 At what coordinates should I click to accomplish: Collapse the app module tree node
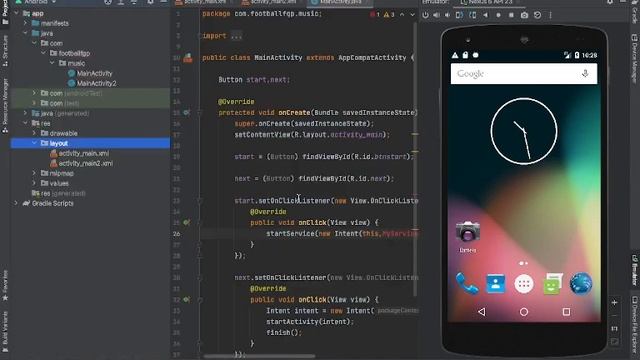point(16,13)
